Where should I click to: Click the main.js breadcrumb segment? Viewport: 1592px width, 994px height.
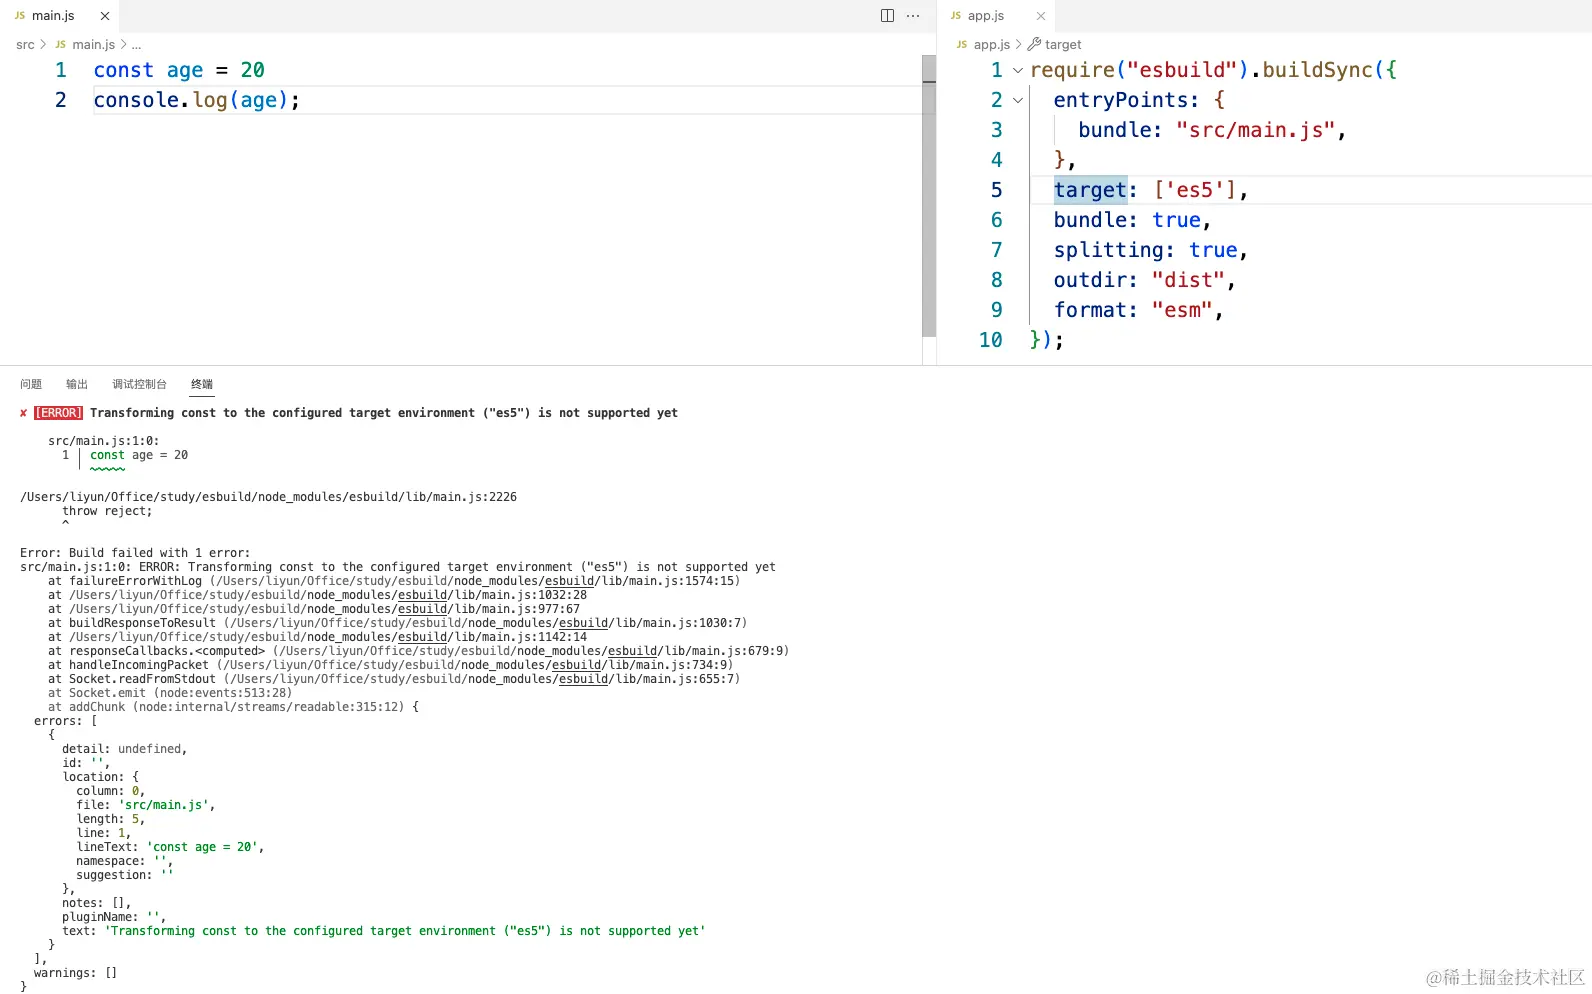[x=93, y=45]
